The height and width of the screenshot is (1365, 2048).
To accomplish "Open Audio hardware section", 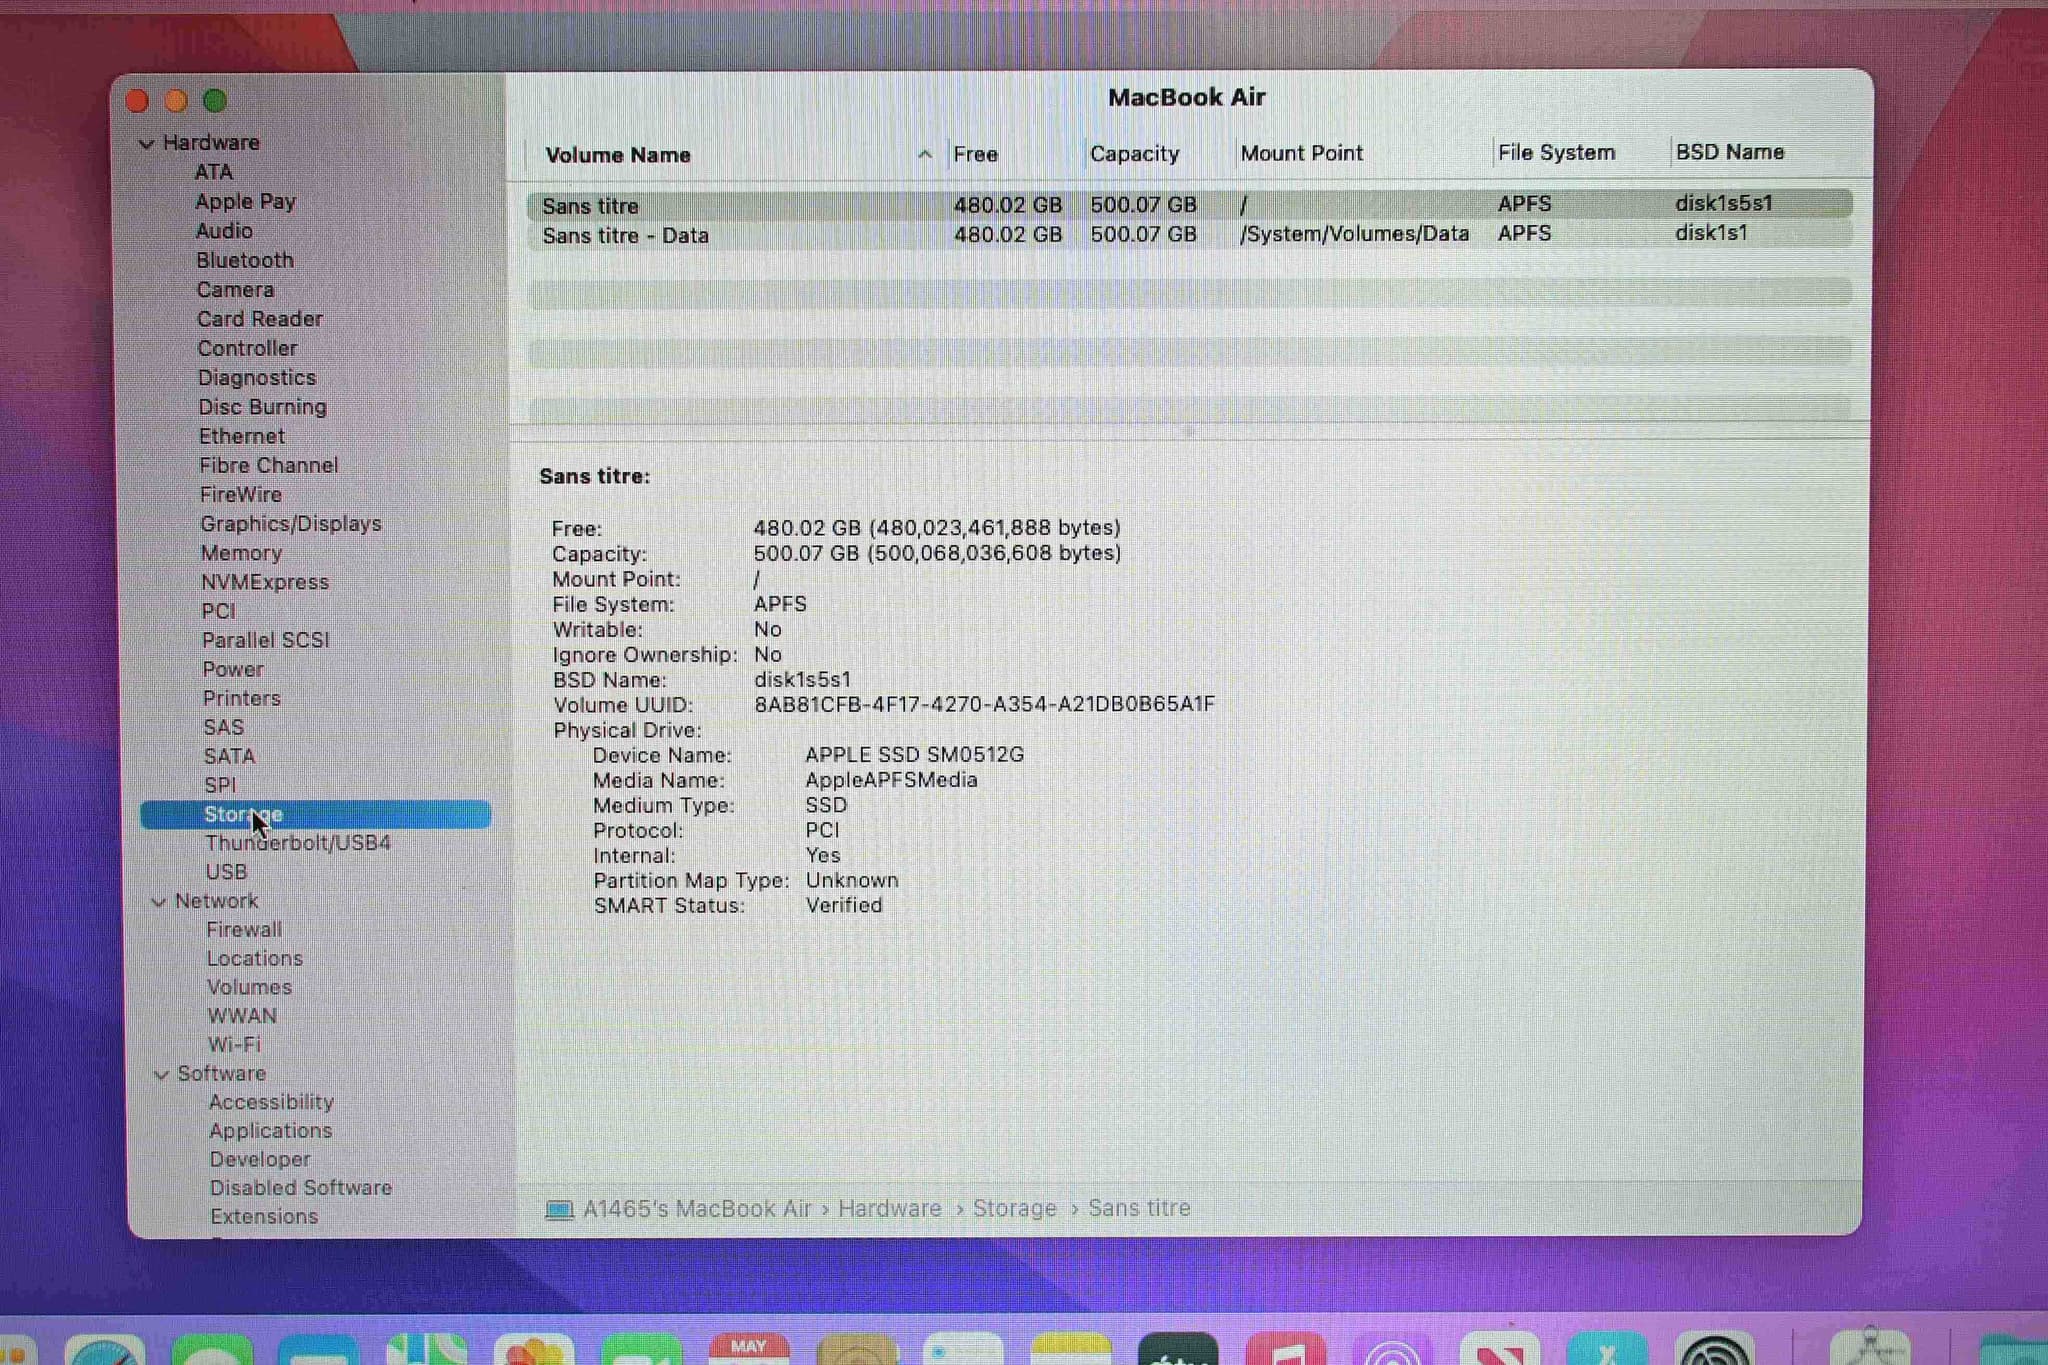I will [224, 231].
